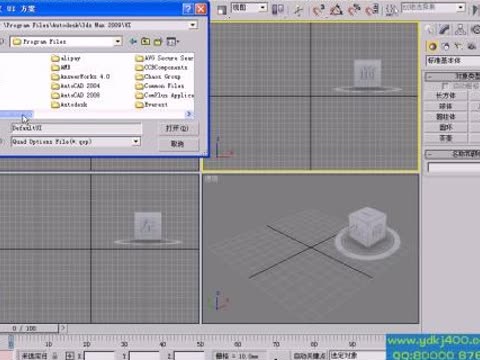This screenshot has width=480, height=360.
Task: Select the Lights category icon
Action: point(459,46)
